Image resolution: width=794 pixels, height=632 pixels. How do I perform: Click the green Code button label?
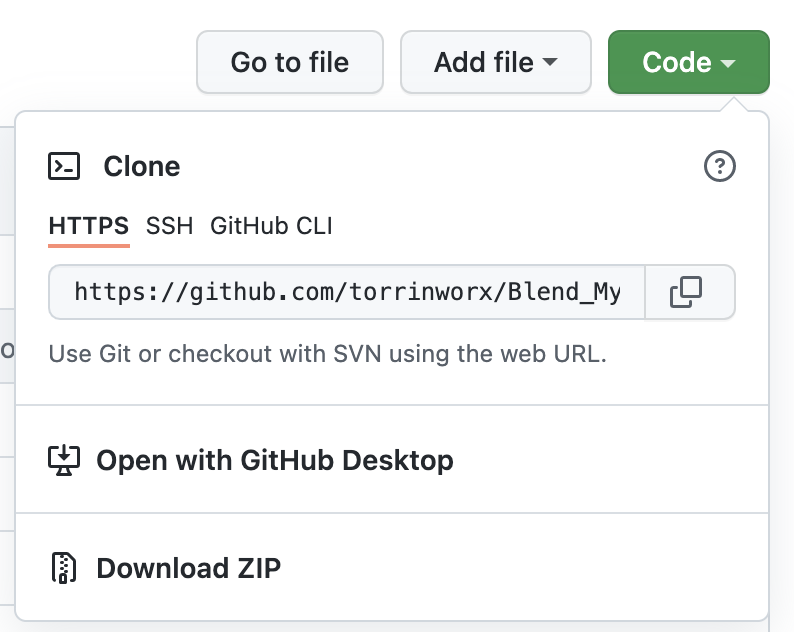coord(677,62)
